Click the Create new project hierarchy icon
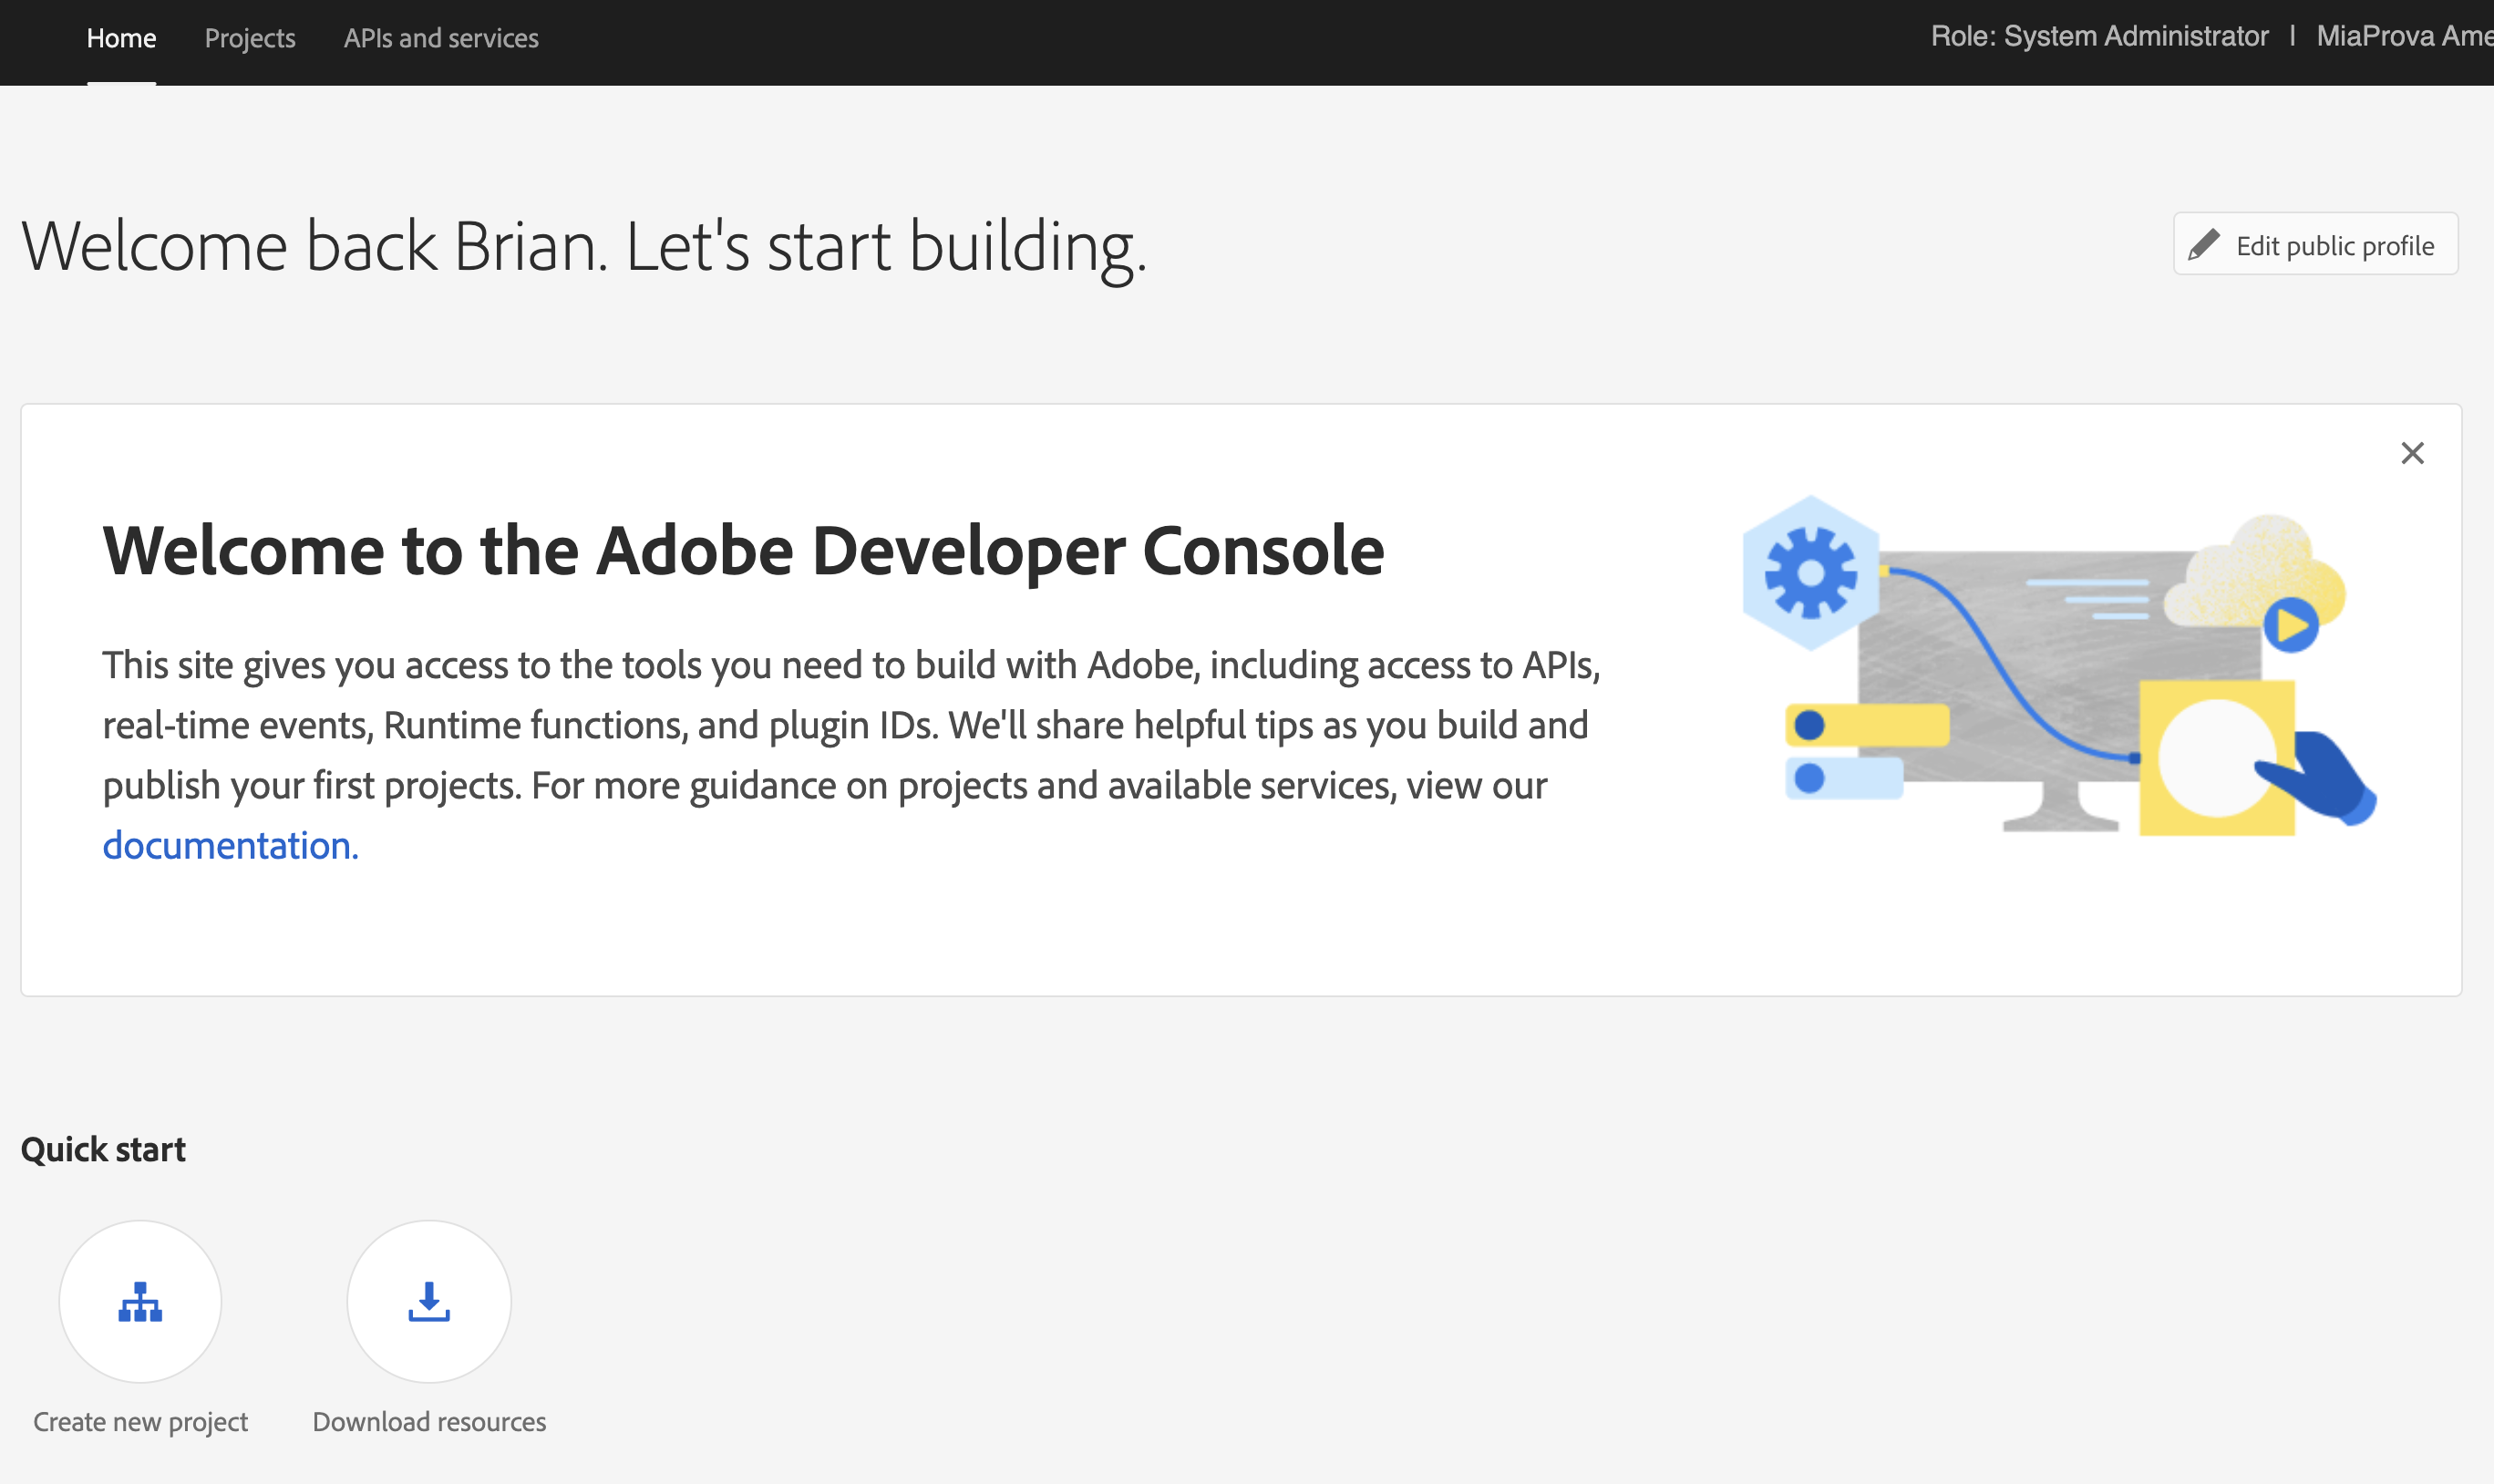The height and width of the screenshot is (1484, 2494). 140,1301
